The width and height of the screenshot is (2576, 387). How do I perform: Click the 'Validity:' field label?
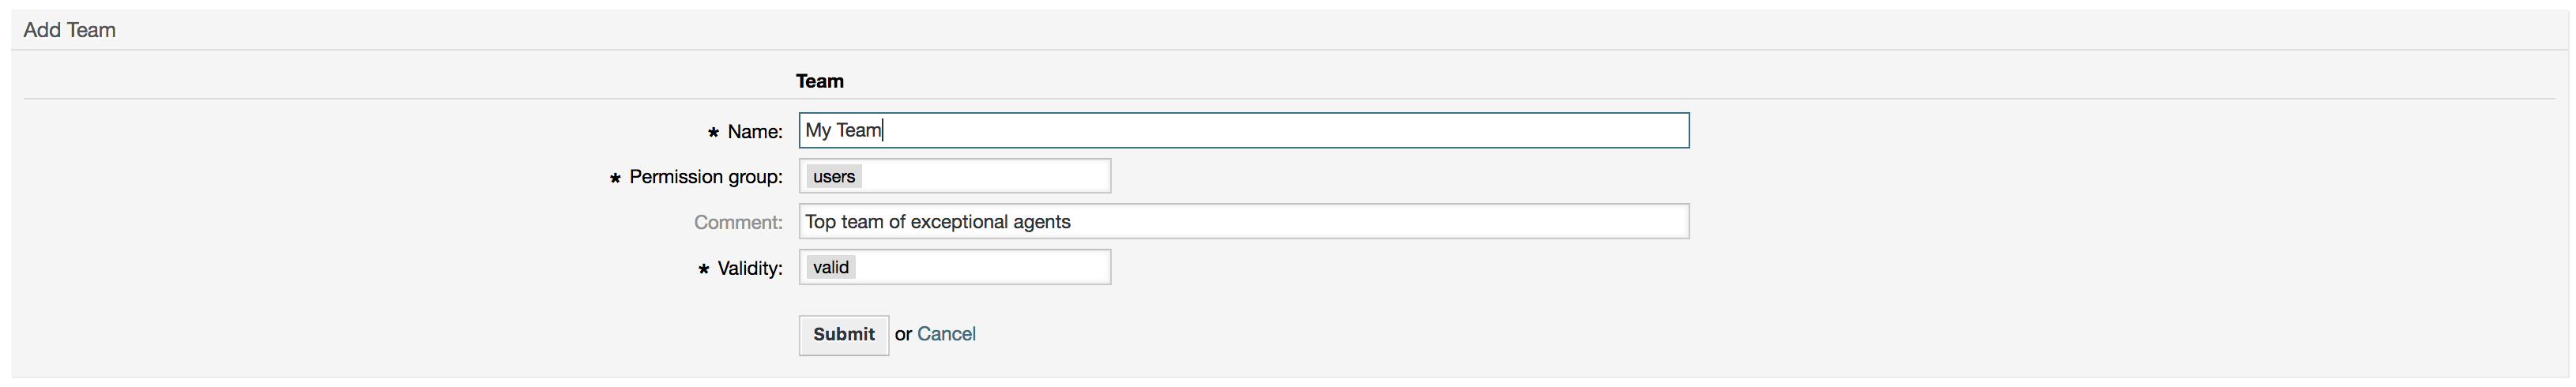click(750, 269)
